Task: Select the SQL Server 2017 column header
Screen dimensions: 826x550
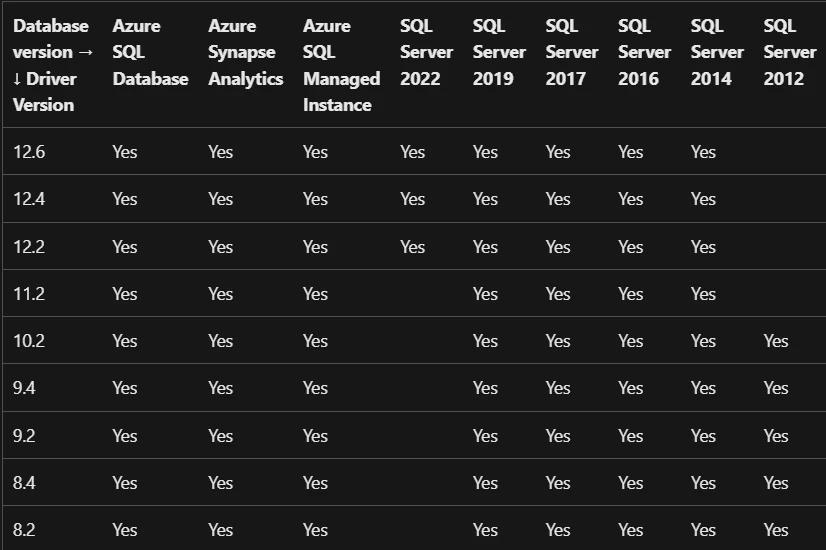Action: (572, 52)
